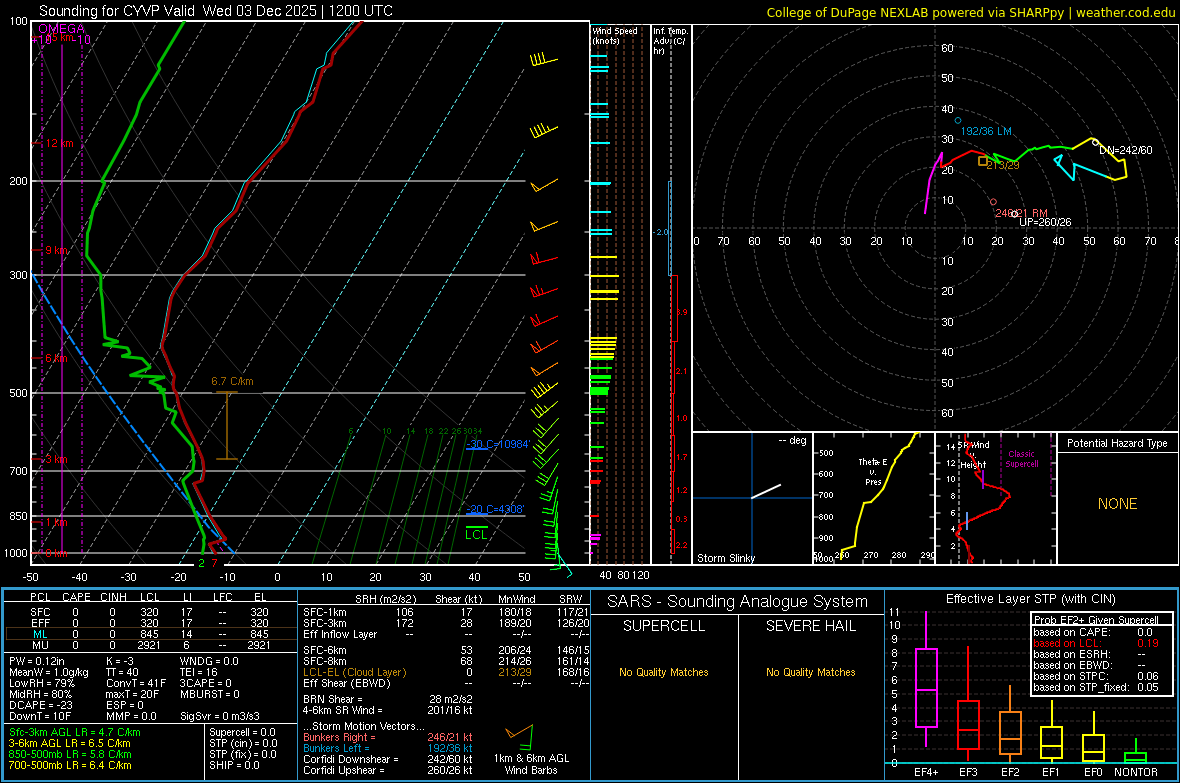
Task: Click the white Storm Slinky line
Action: pyautogui.click(x=766, y=491)
